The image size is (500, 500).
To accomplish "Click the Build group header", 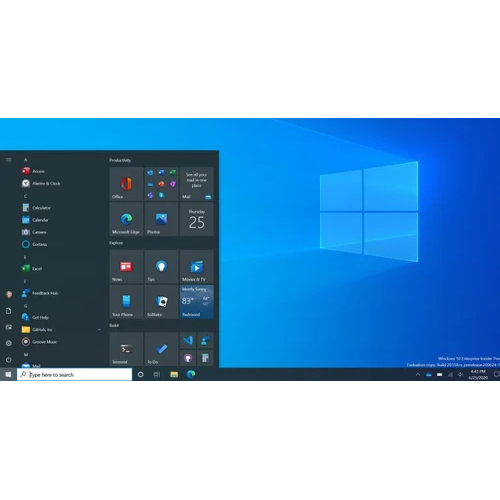I will click(114, 325).
